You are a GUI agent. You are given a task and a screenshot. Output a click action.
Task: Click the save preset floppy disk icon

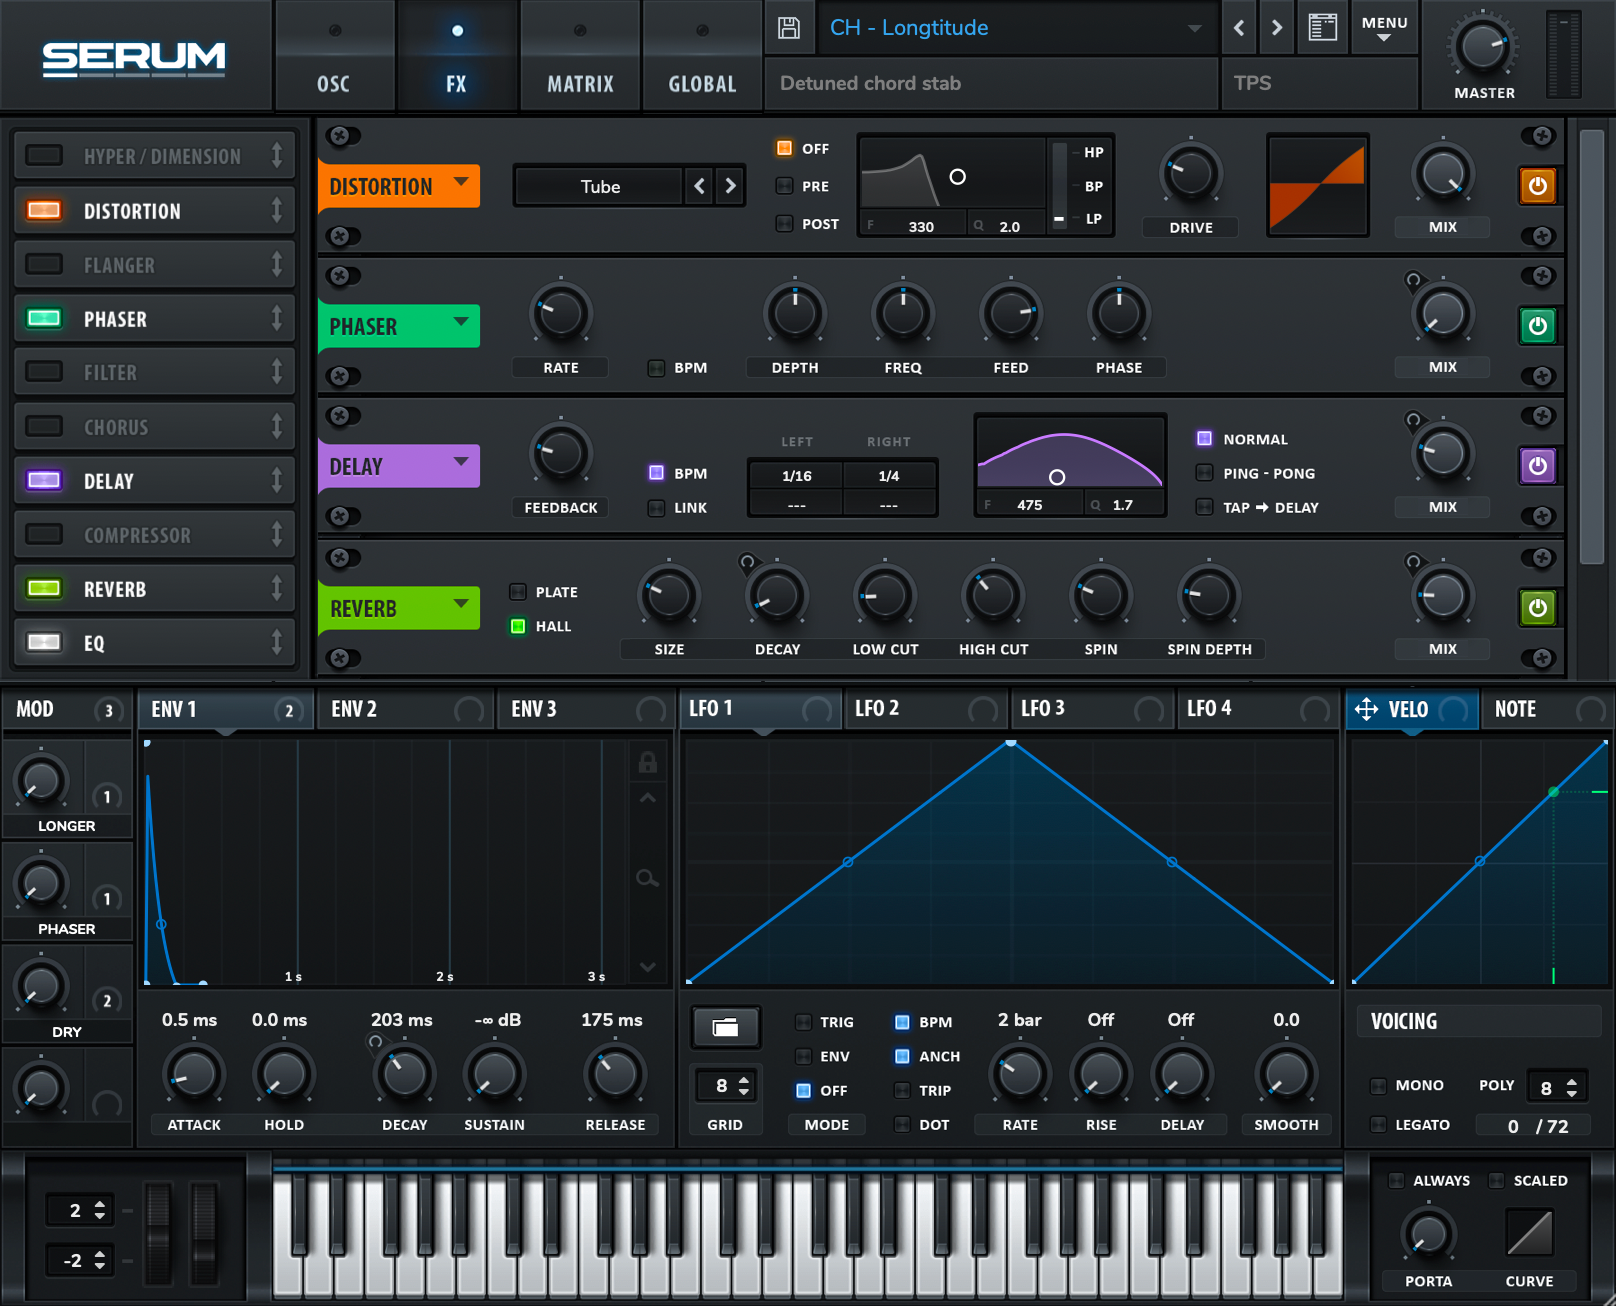click(x=789, y=28)
